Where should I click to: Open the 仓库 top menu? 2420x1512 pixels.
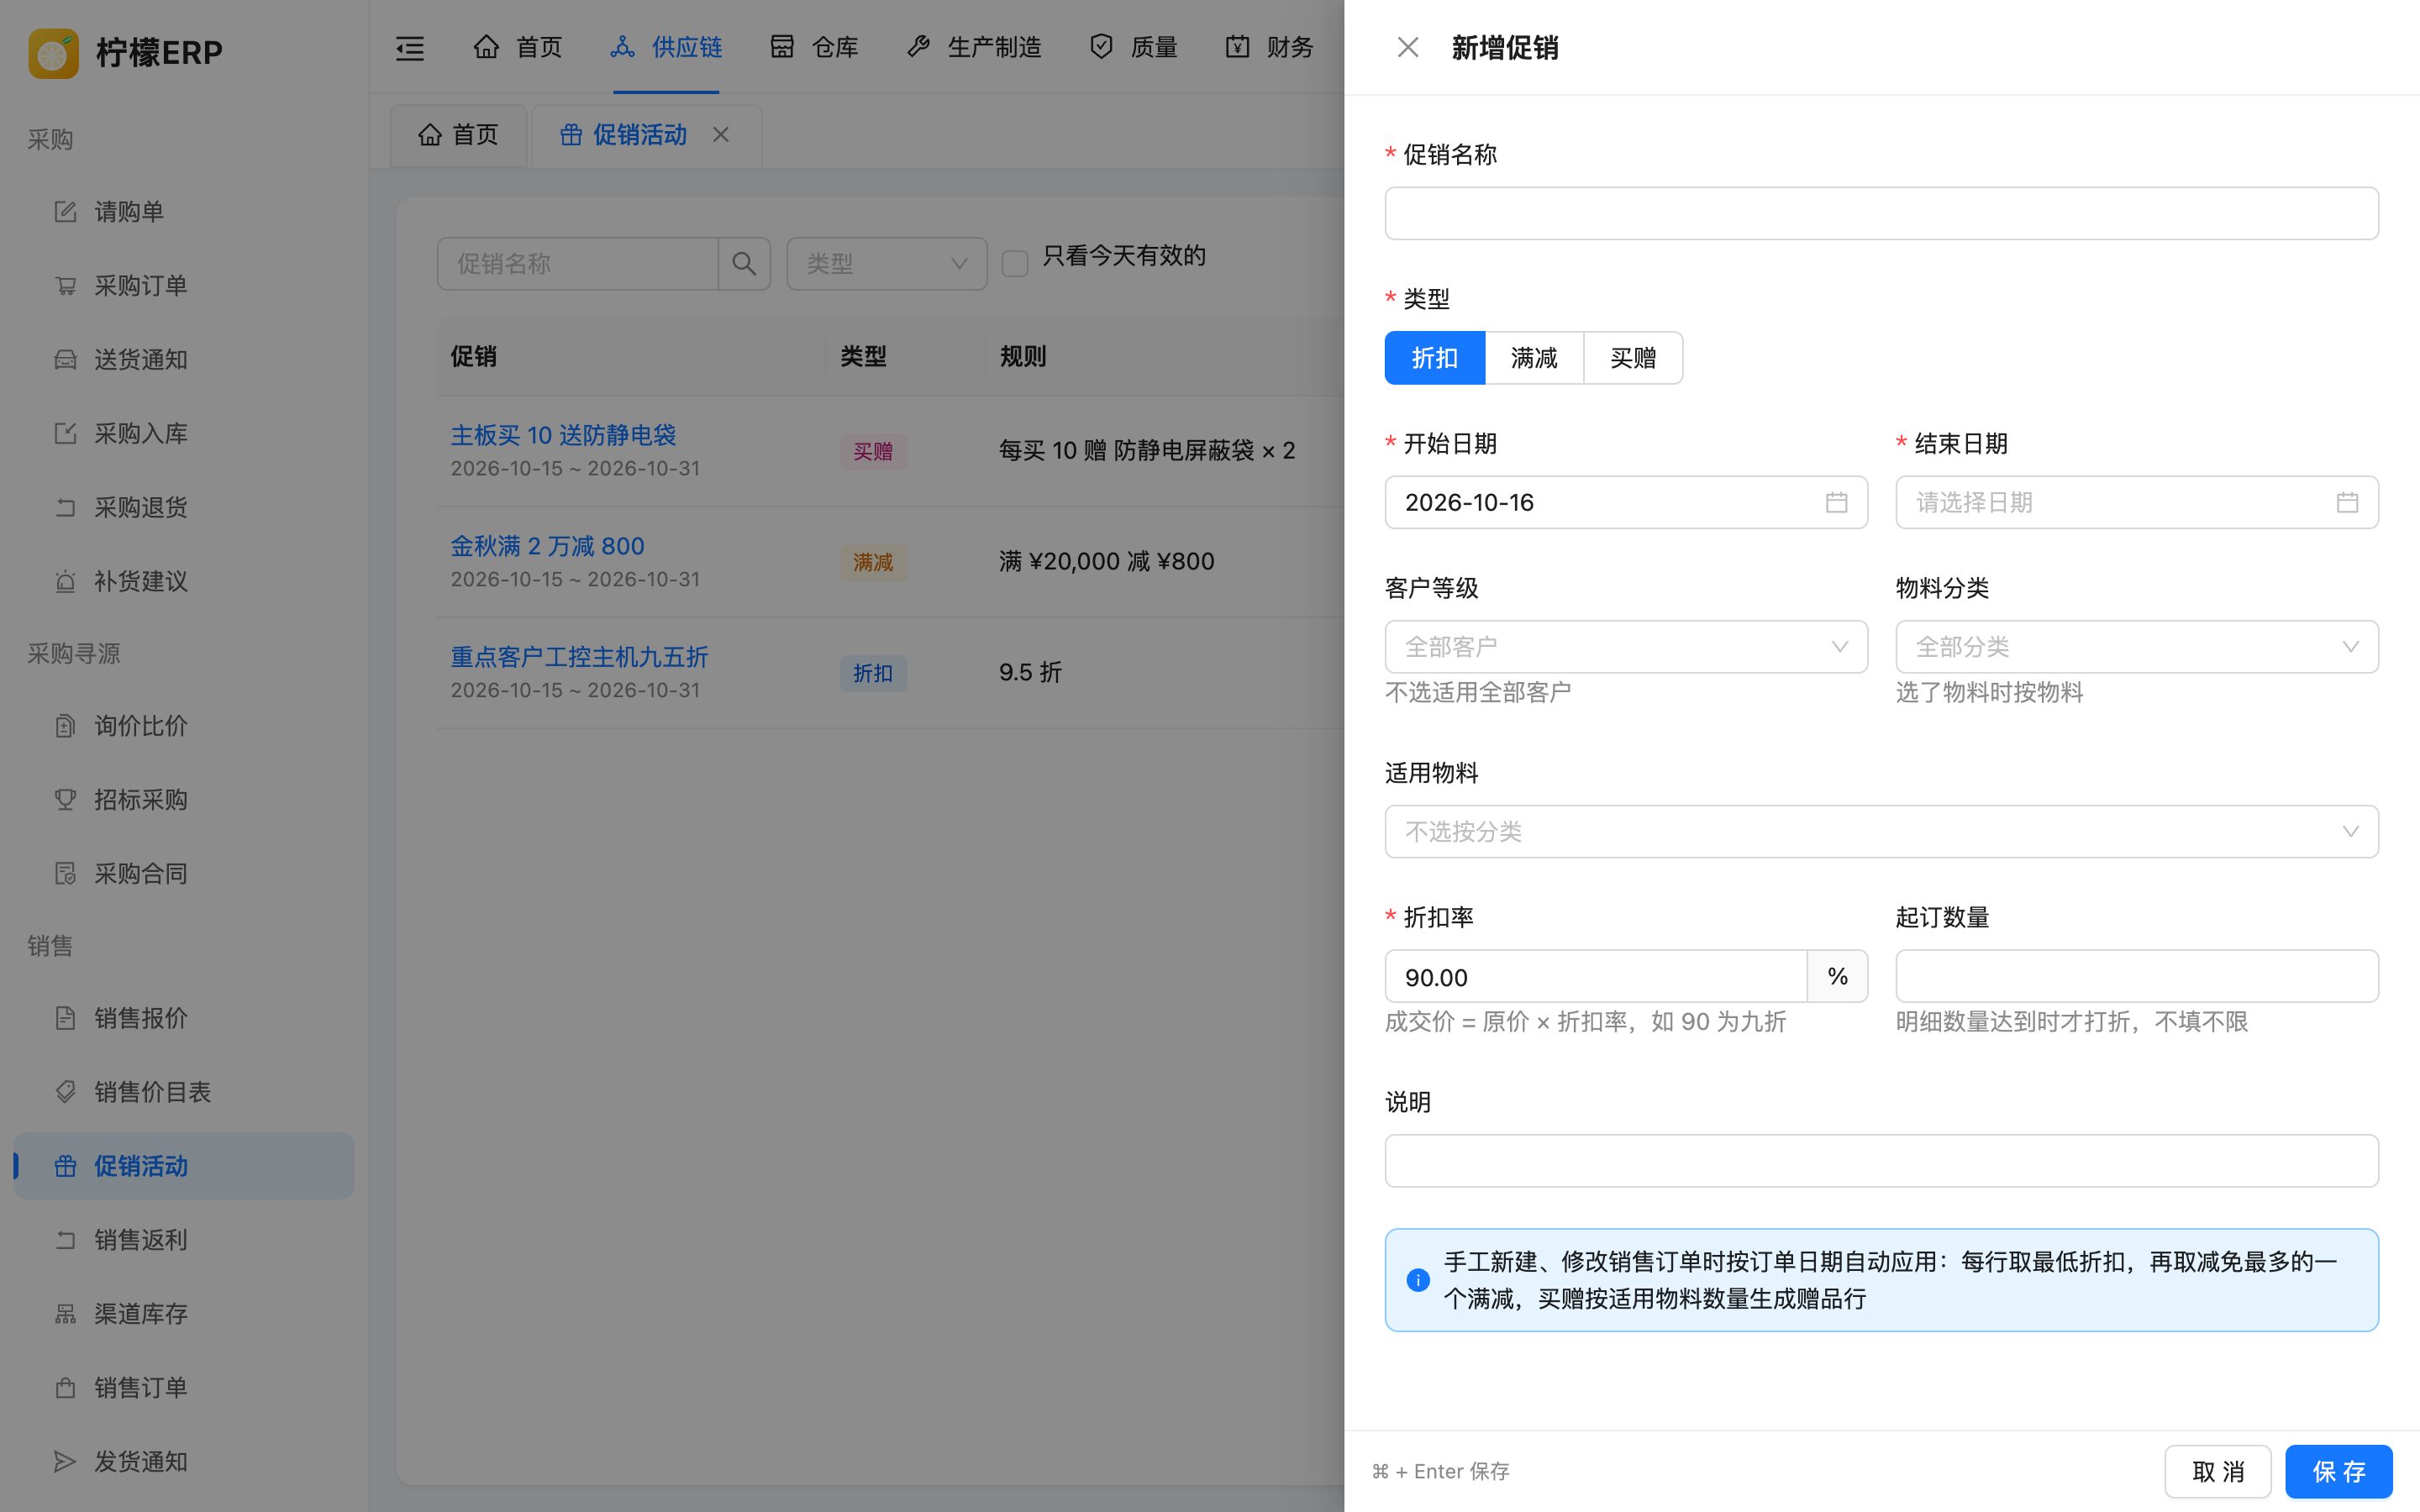click(814, 47)
